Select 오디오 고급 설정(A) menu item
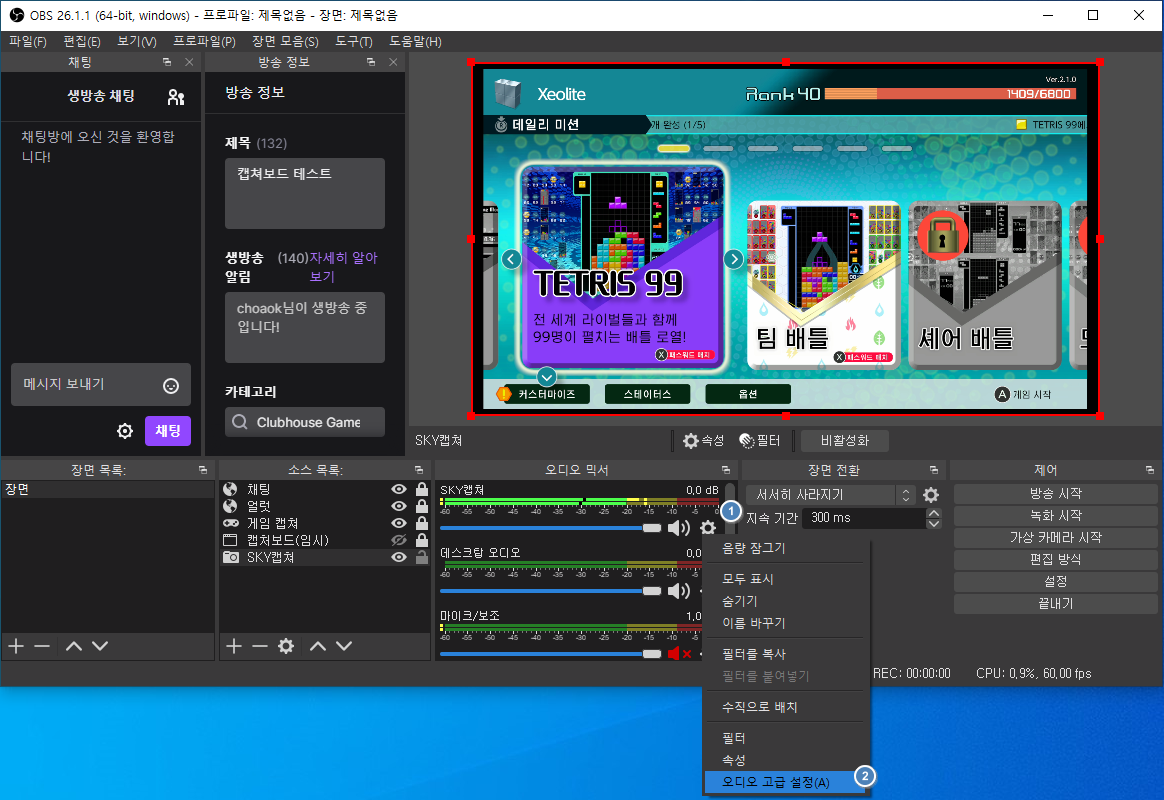This screenshot has width=1164, height=800. (785, 782)
